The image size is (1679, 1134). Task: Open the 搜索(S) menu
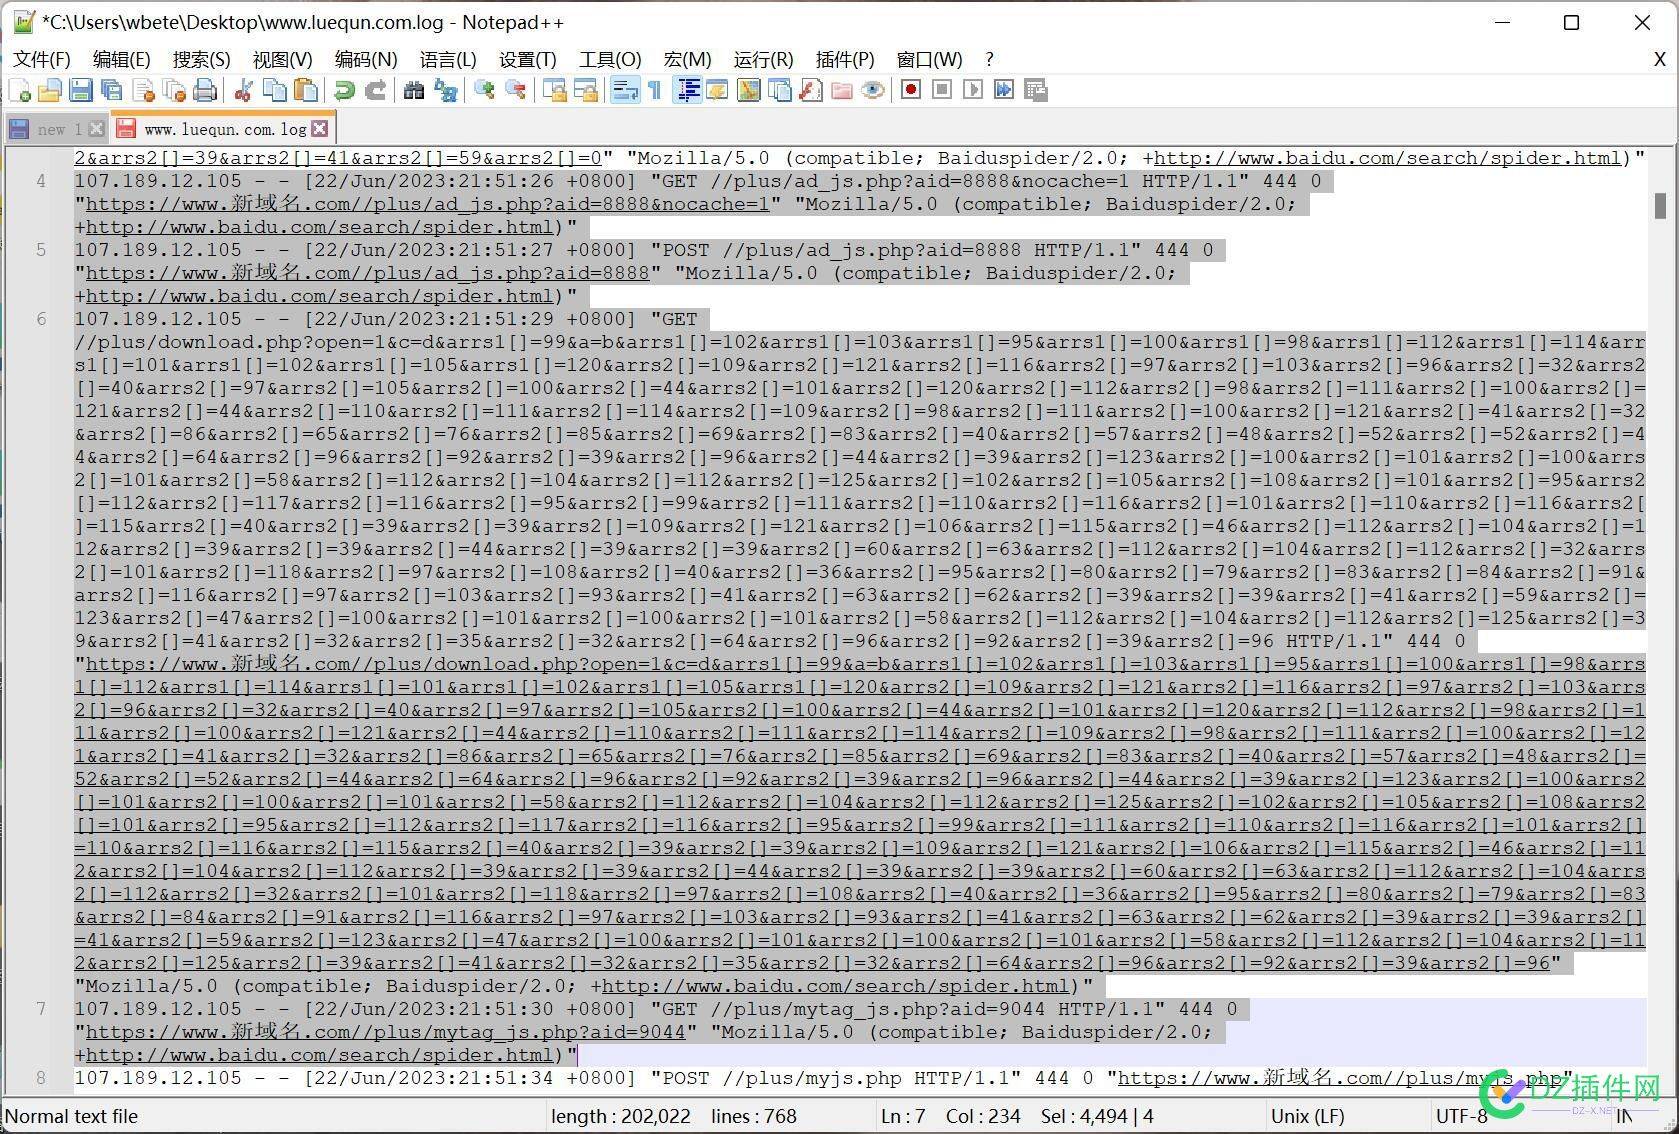[201, 60]
